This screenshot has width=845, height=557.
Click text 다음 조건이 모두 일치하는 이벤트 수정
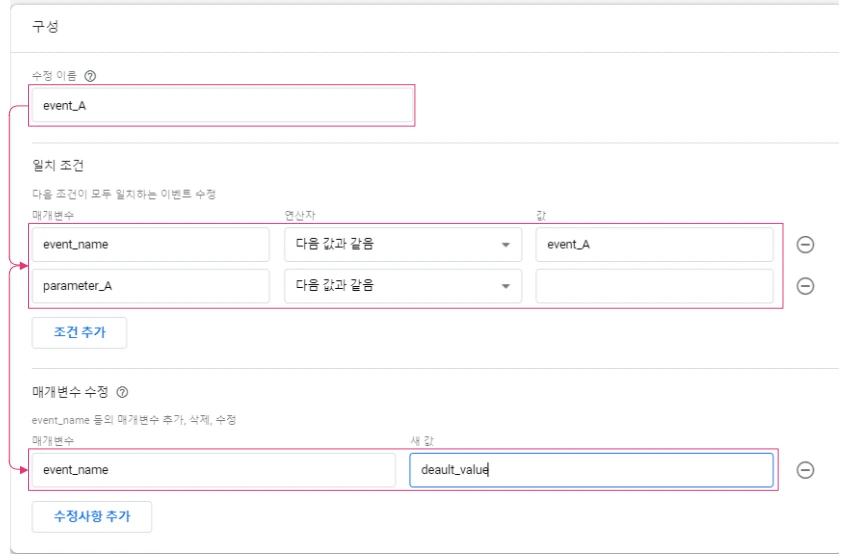pyautogui.click(x=124, y=194)
